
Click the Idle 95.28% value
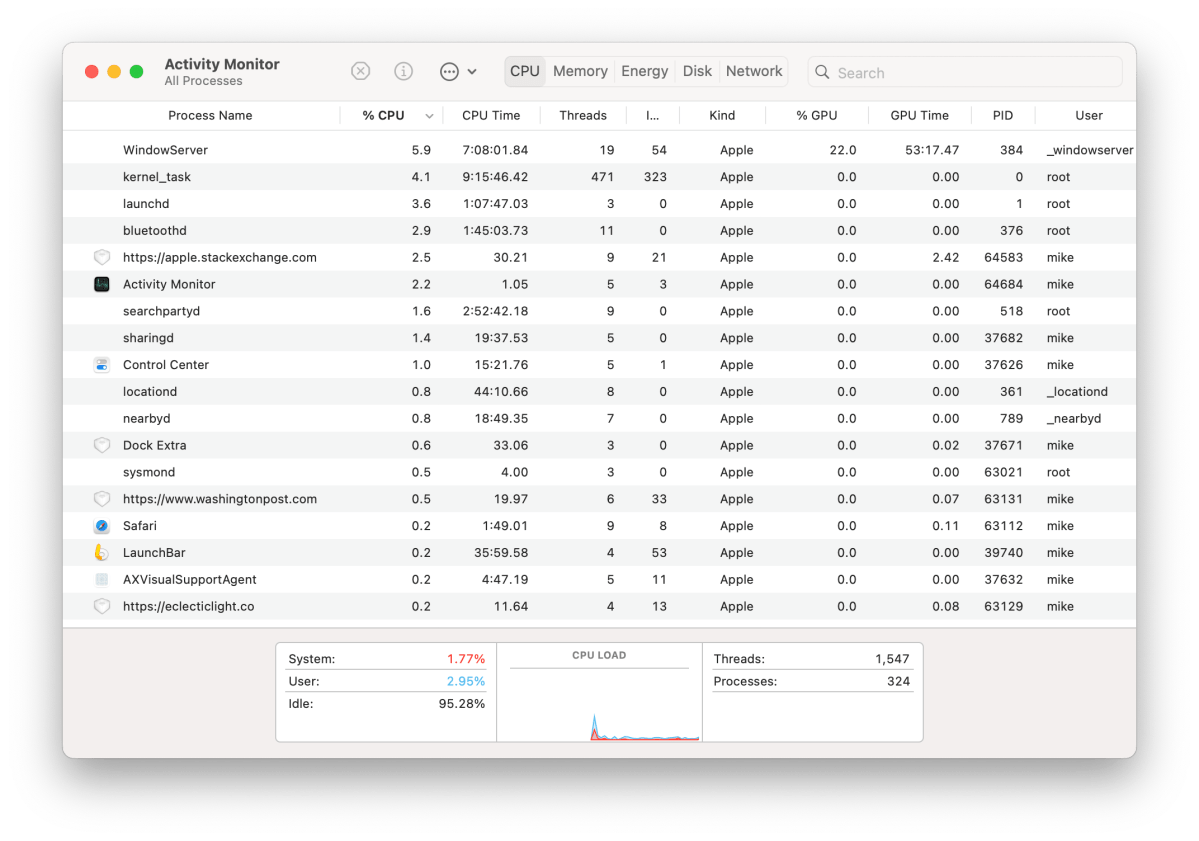pyautogui.click(x=462, y=703)
